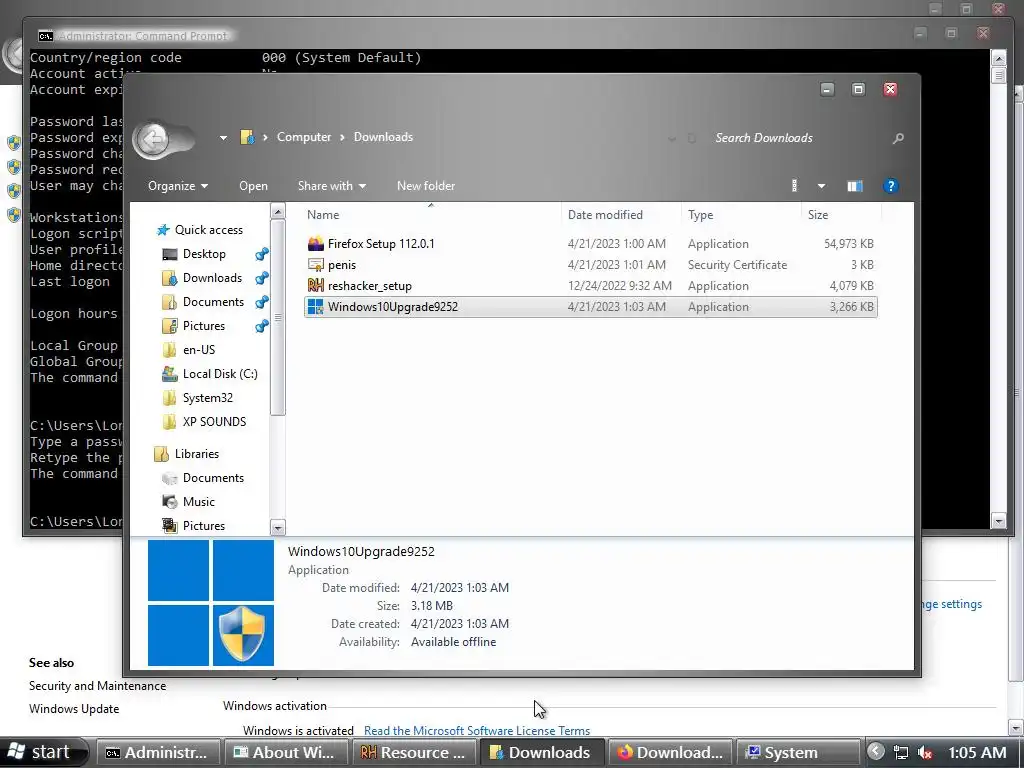Screen dimensions: 1024x768
Task: Click the change view icon
Action: click(795, 186)
